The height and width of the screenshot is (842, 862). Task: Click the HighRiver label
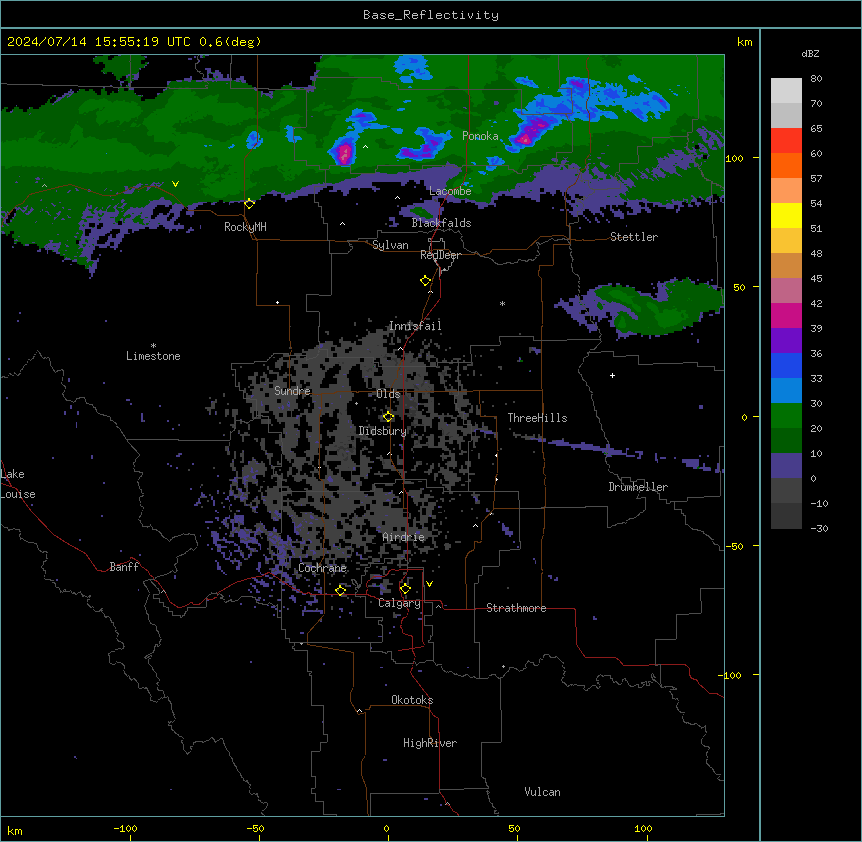430,743
